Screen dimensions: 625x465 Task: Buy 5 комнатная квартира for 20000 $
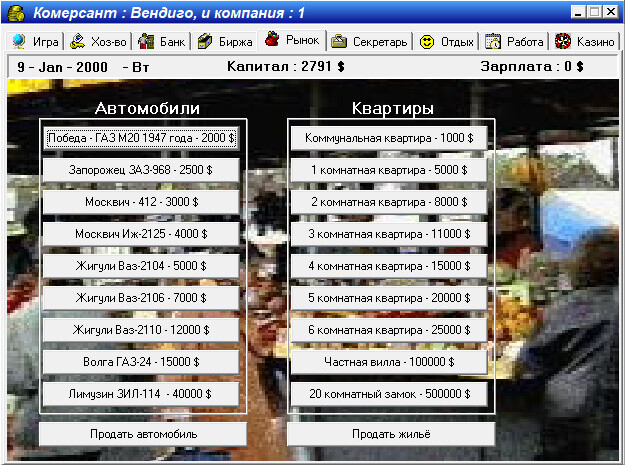389,298
